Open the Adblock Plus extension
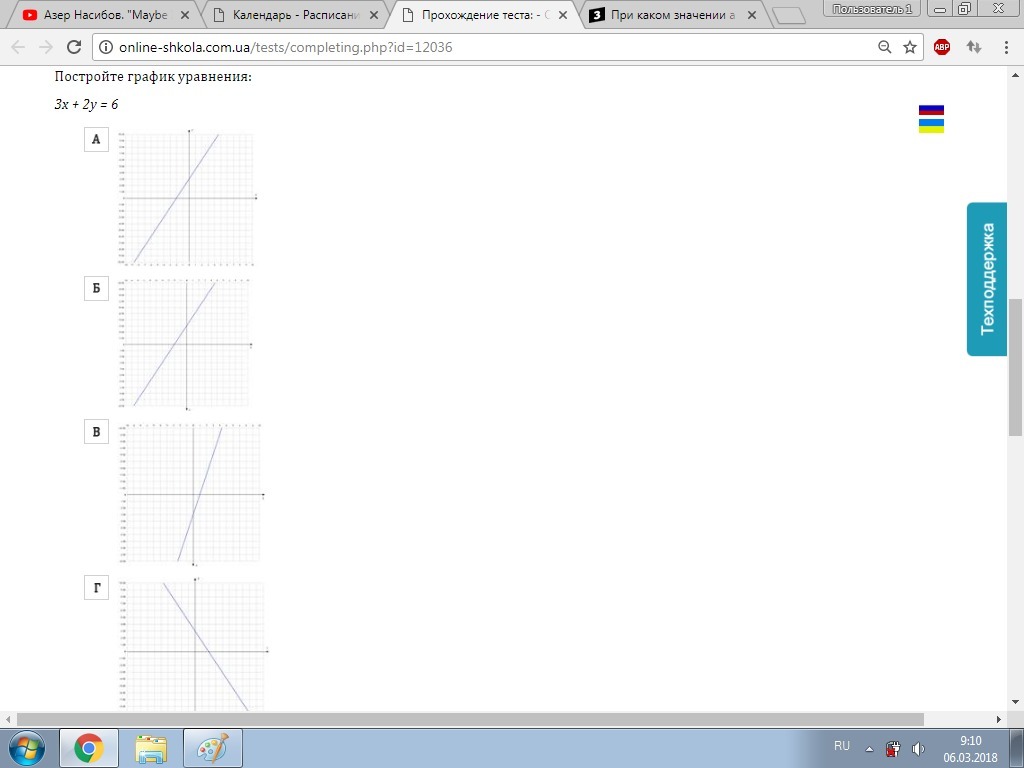 pyautogui.click(x=942, y=47)
